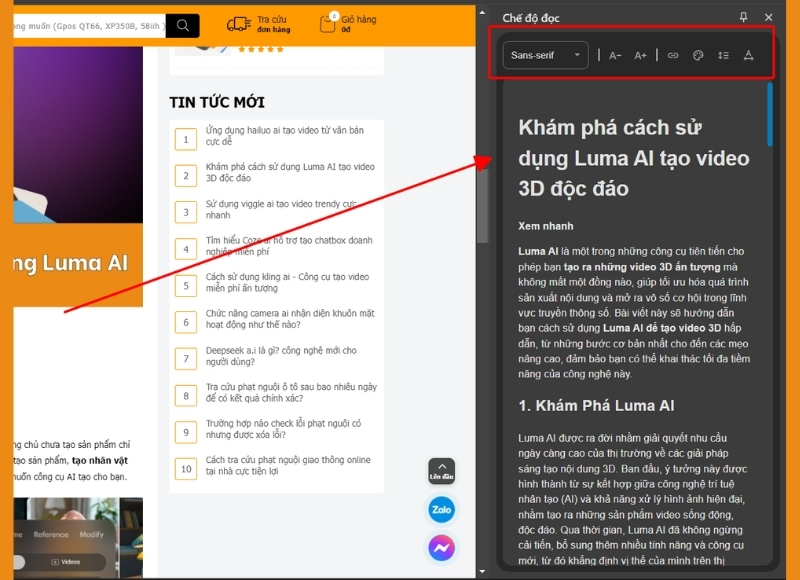Click the reading panel blue scrollbar thumb
This screenshot has width=800, height=580.
point(769,115)
